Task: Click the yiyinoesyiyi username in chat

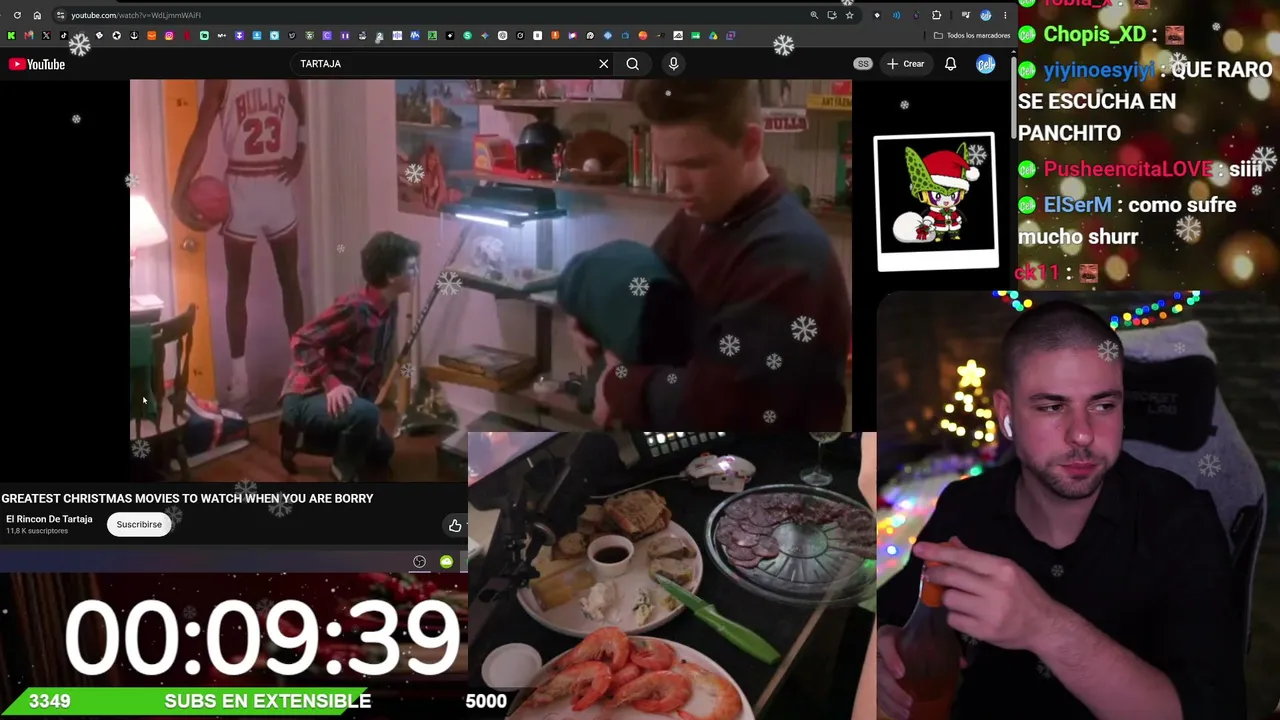Action: (x=1099, y=70)
